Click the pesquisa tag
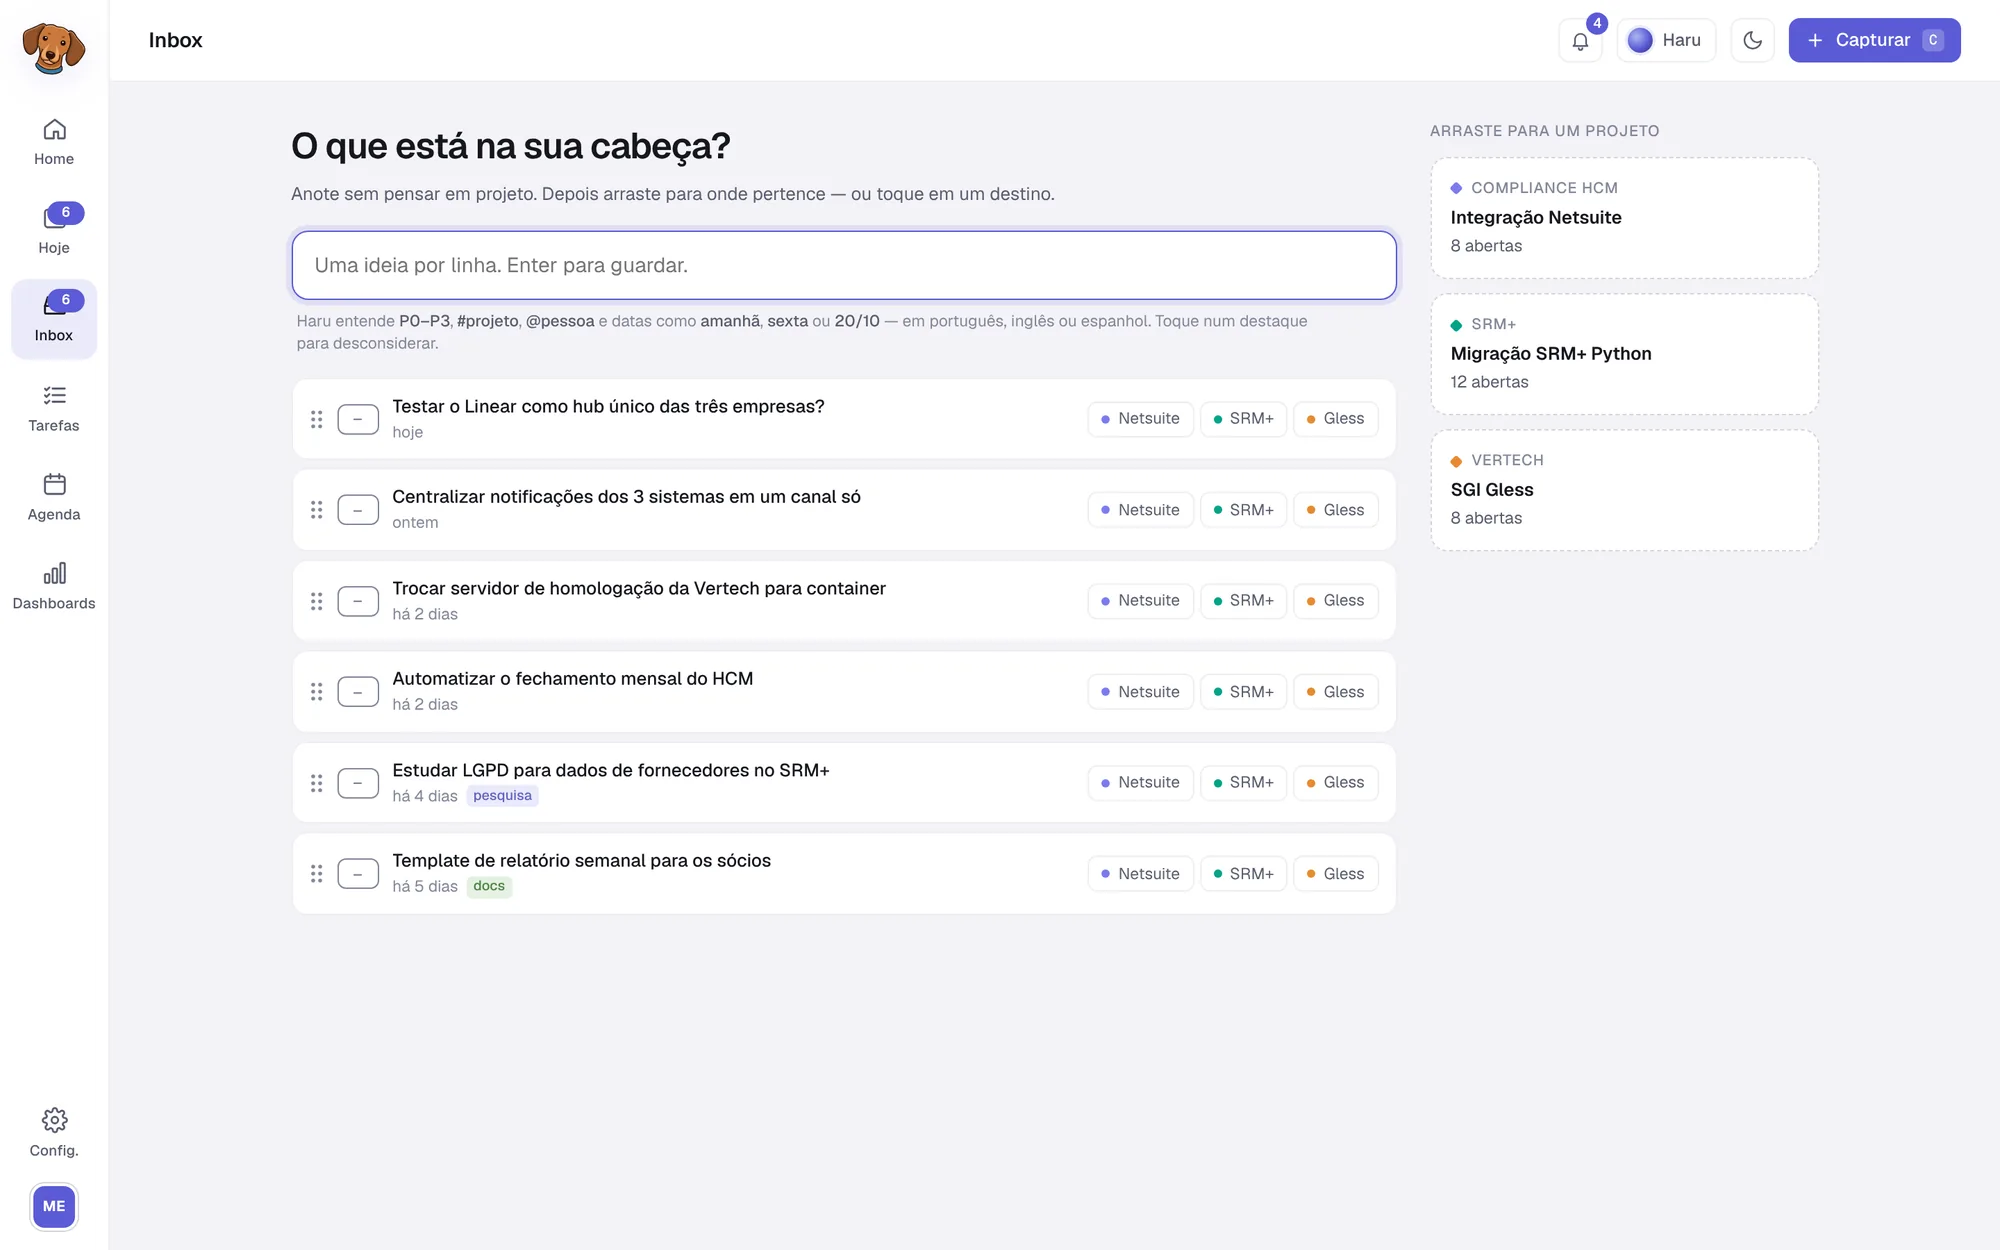The image size is (2000, 1250). pyautogui.click(x=502, y=796)
